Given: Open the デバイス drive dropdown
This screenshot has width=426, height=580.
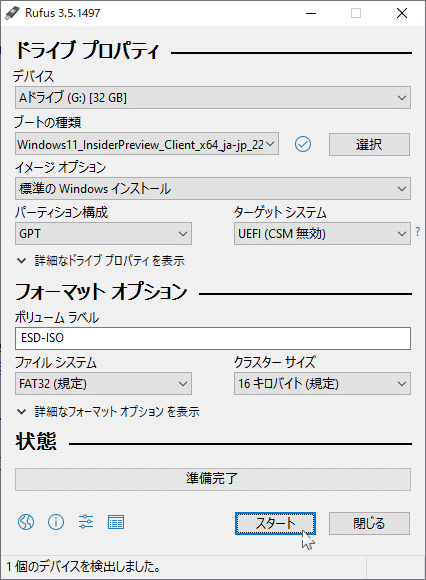Looking at the screenshot, I should tap(213, 98).
